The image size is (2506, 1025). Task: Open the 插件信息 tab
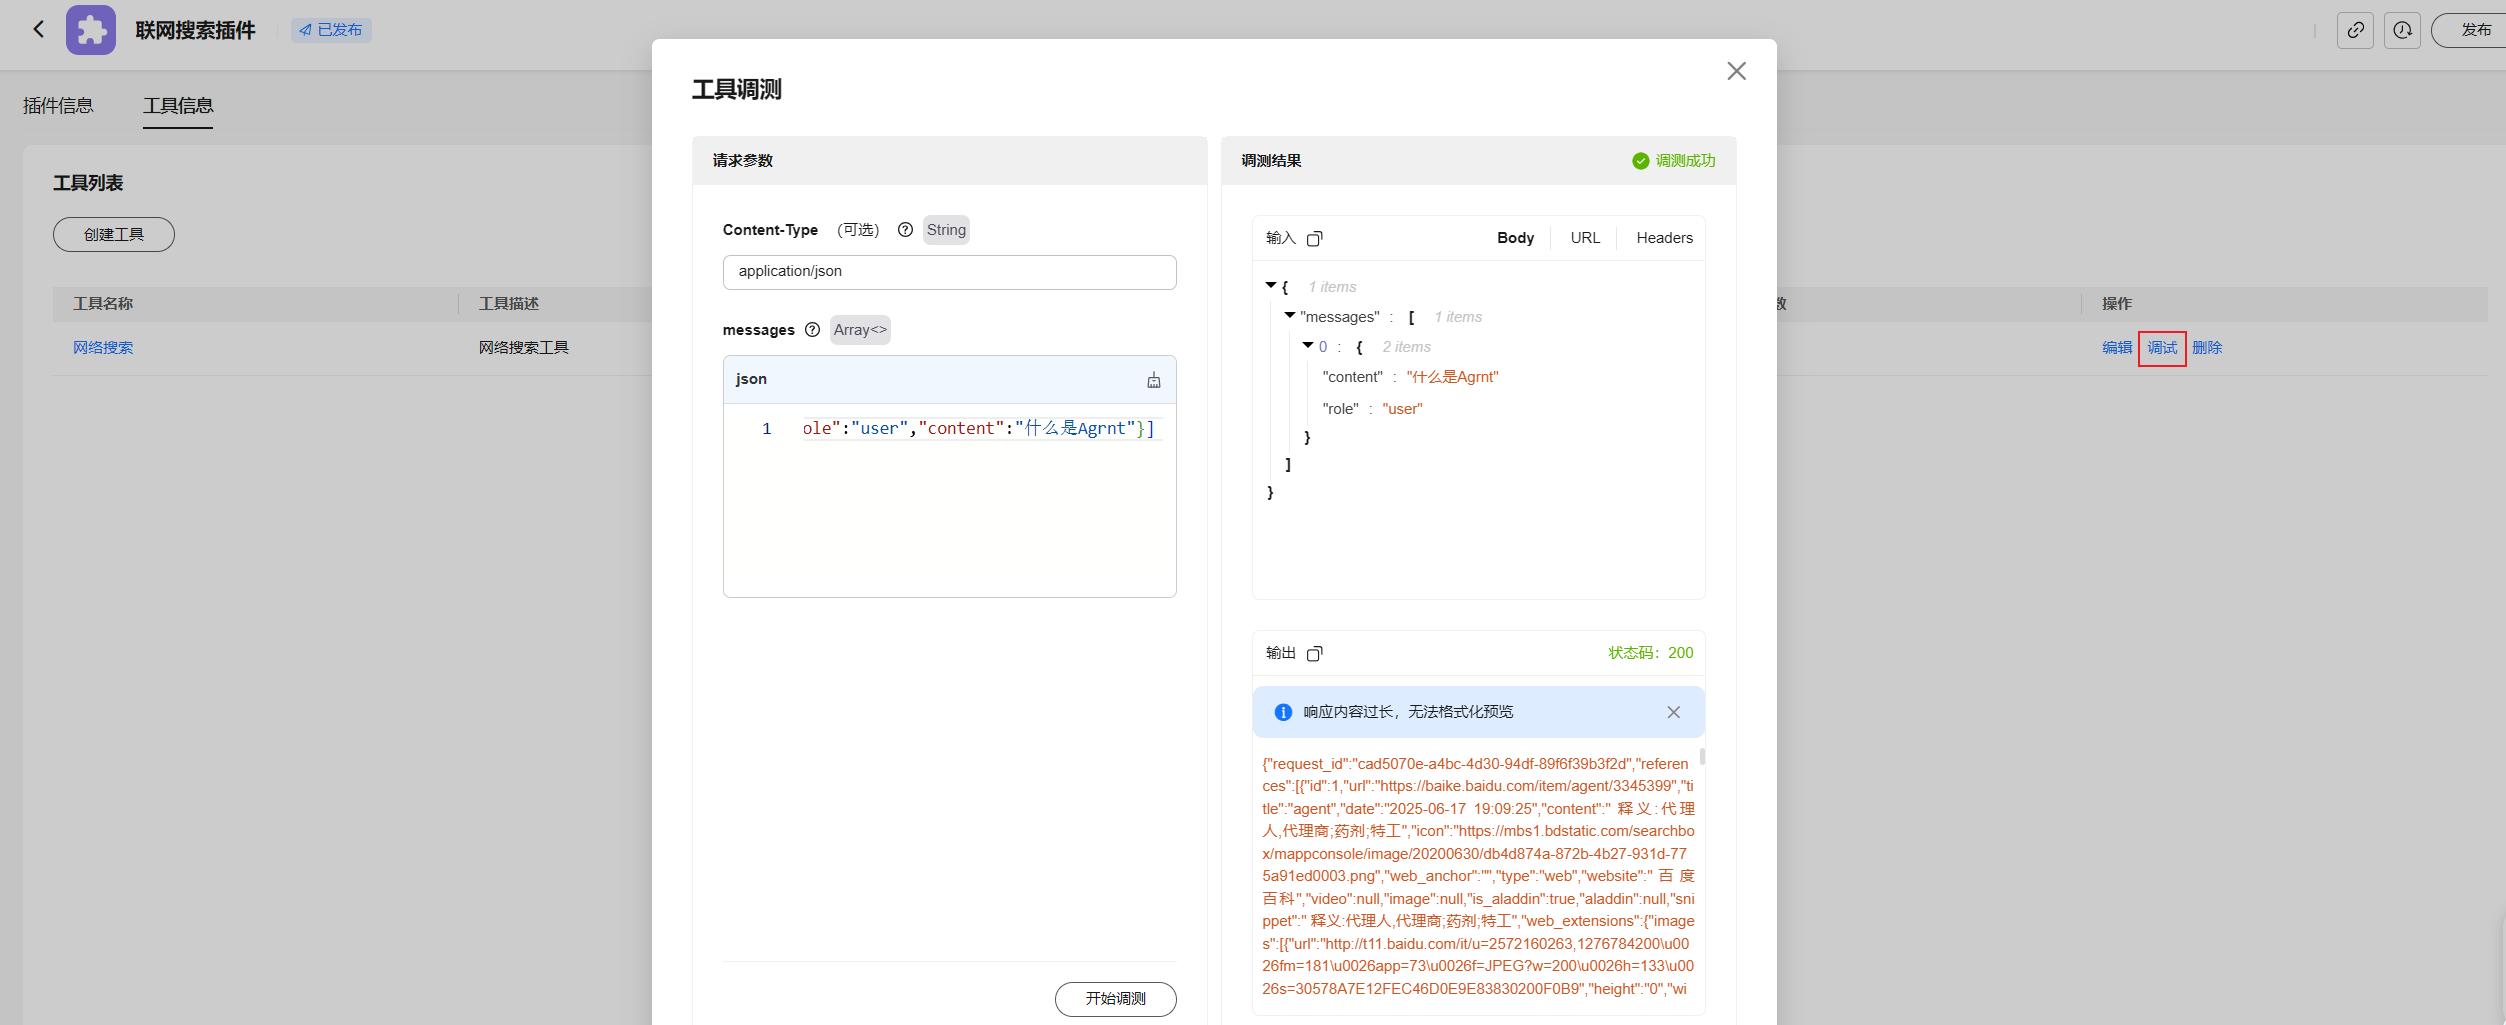point(58,106)
